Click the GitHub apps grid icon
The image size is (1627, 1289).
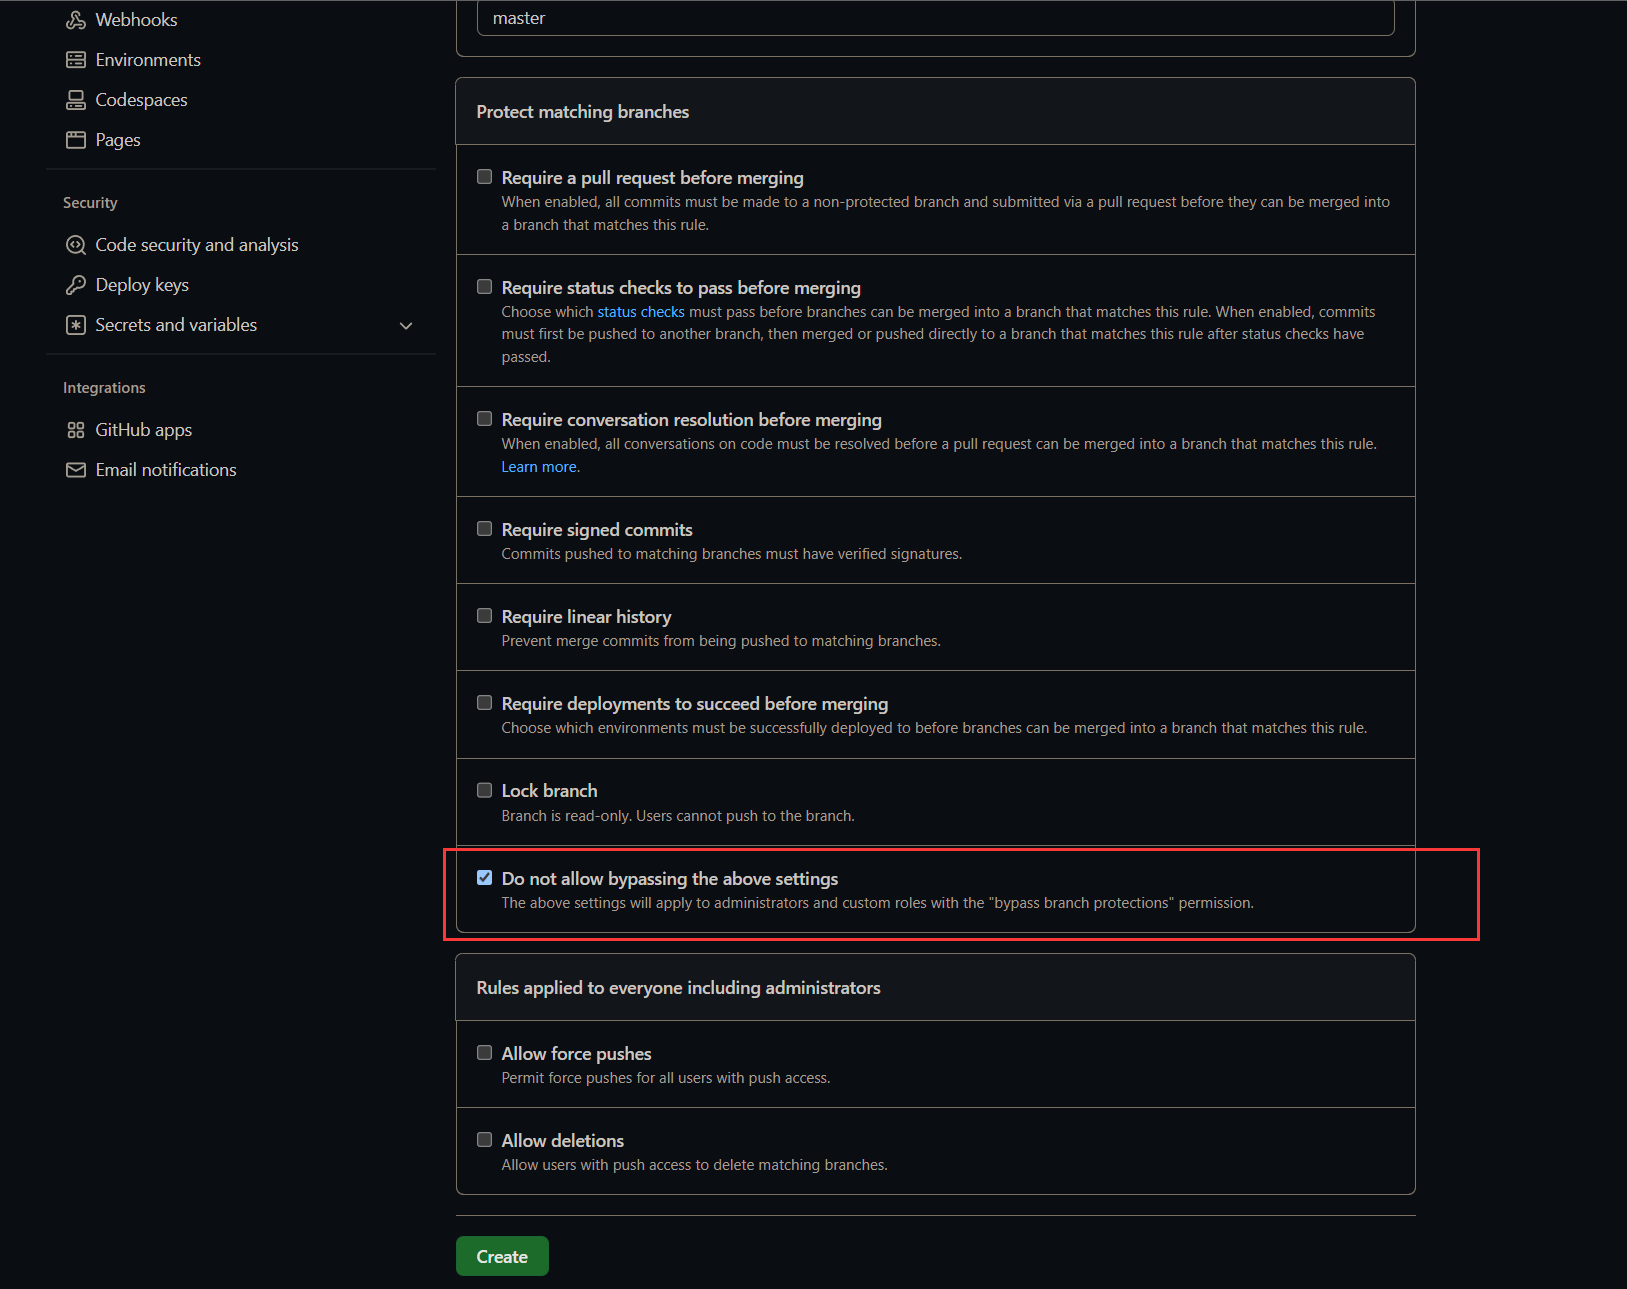(x=76, y=430)
